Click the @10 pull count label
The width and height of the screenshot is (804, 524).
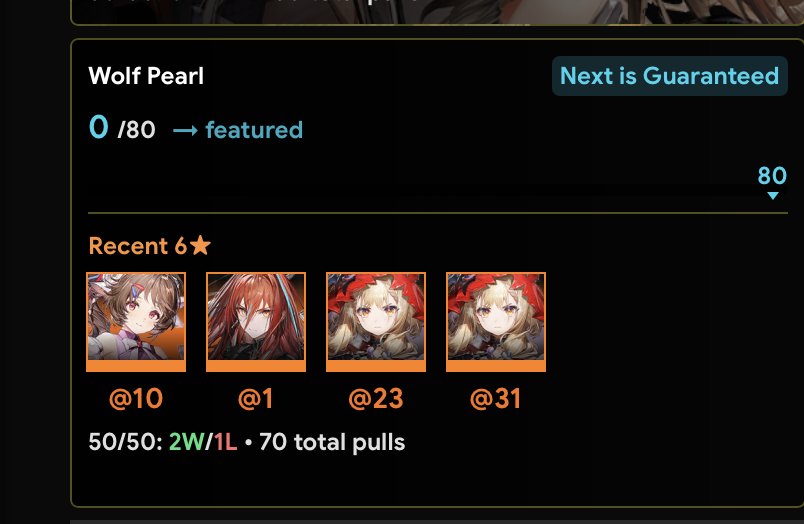(136, 398)
